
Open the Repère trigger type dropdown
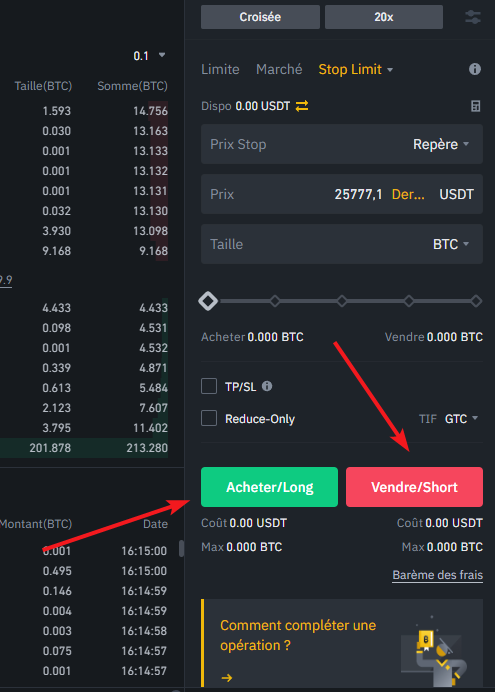point(441,144)
